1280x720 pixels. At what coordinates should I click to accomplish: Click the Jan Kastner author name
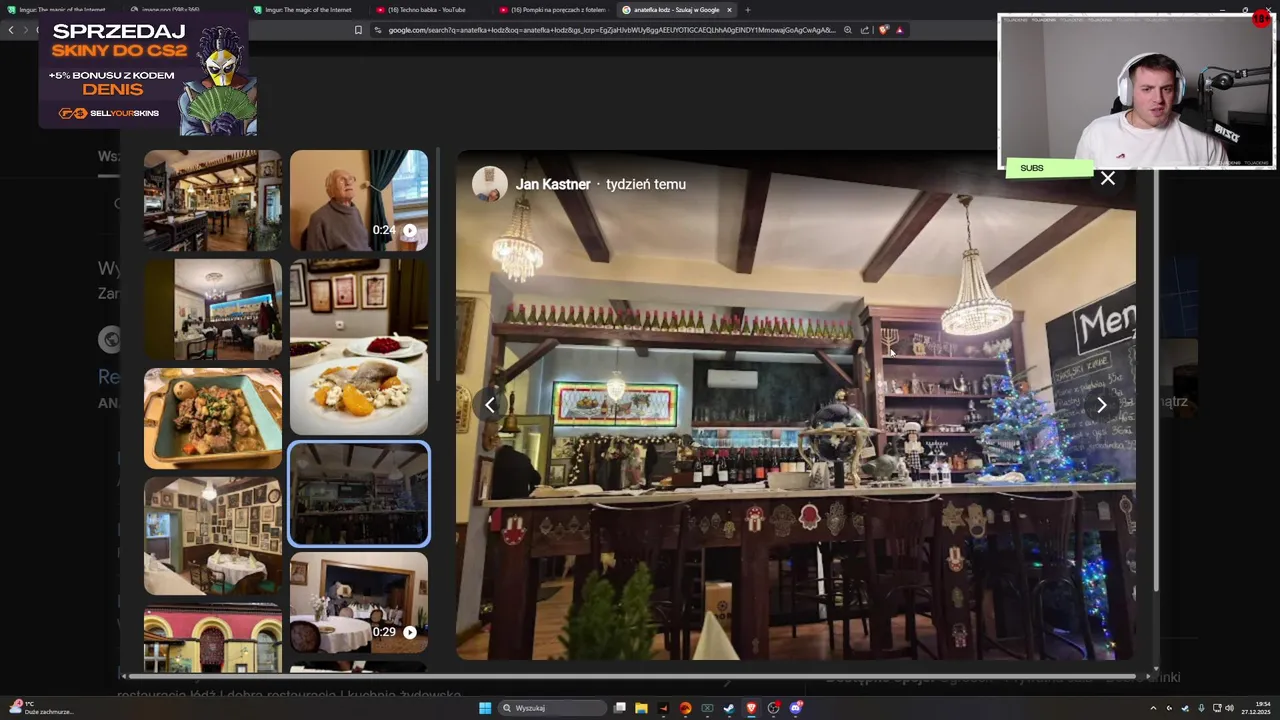(553, 184)
